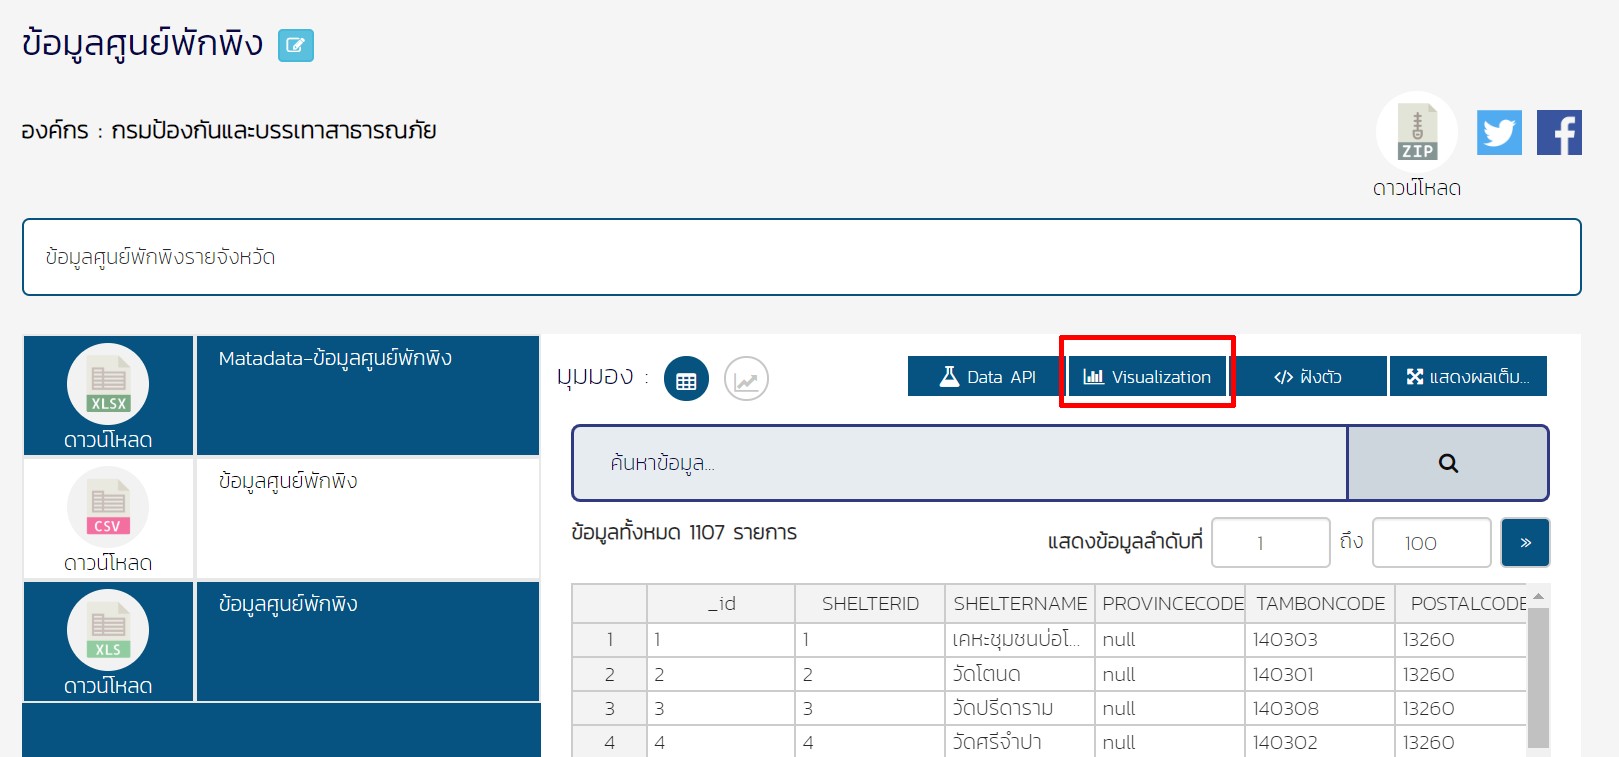The height and width of the screenshot is (757, 1619).
Task: Go to next page of records
Action: 1525,542
